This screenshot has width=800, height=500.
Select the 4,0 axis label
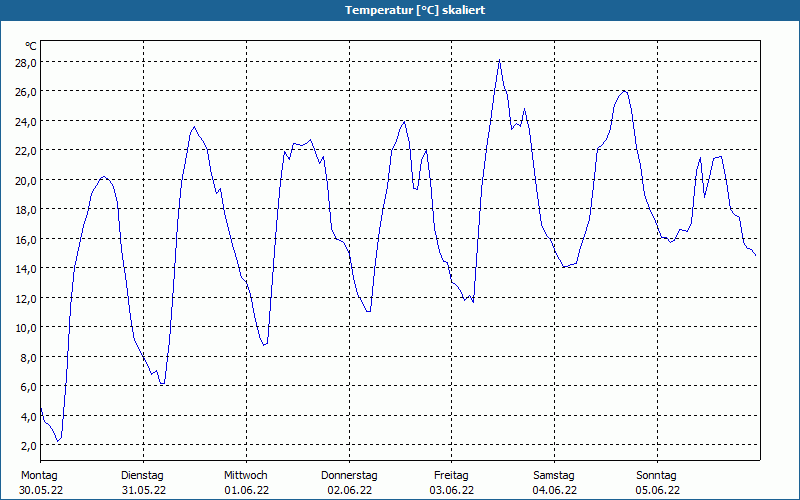[29, 416]
